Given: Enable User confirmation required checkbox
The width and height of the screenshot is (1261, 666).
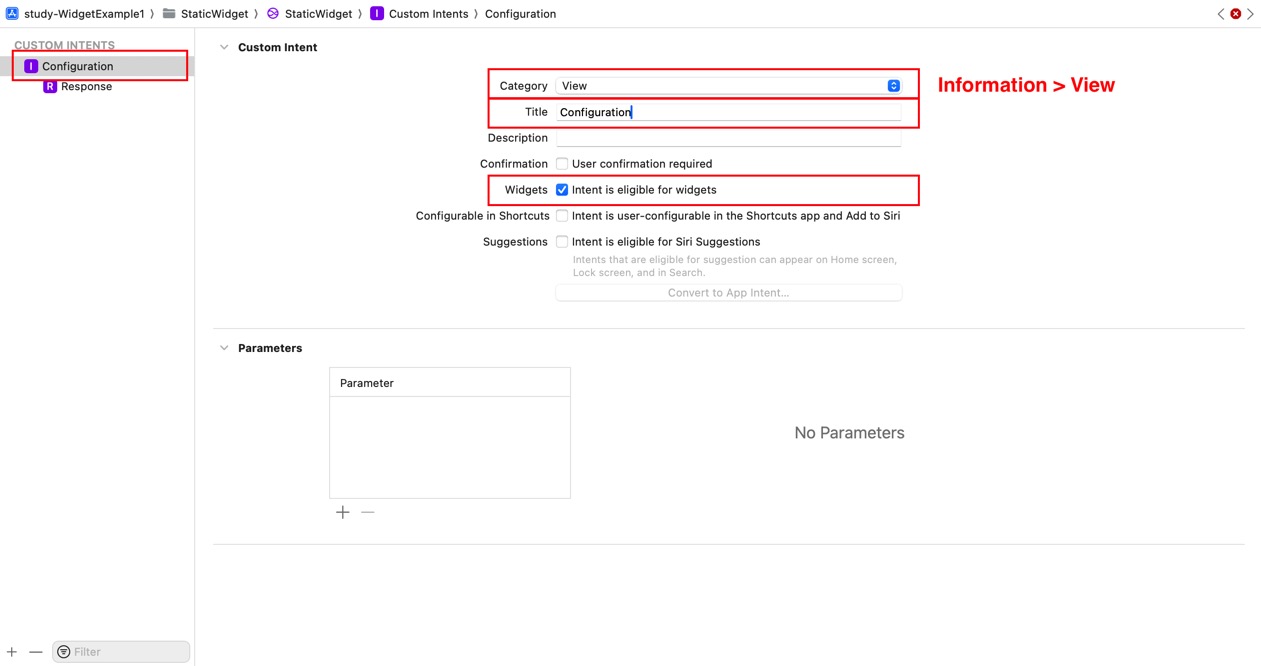Looking at the screenshot, I should tap(562, 164).
